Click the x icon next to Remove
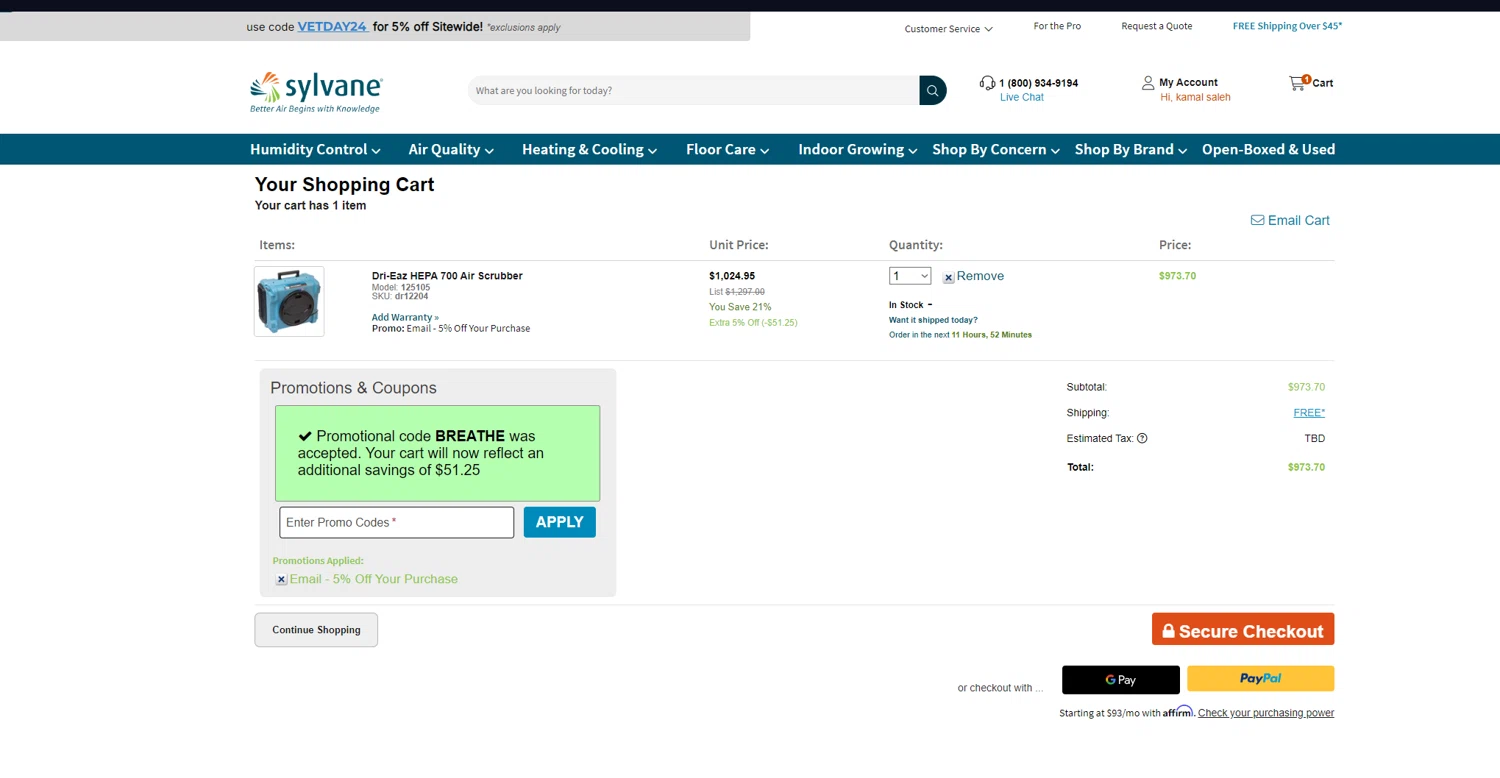 pyautogui.click(x=948, y=277)
